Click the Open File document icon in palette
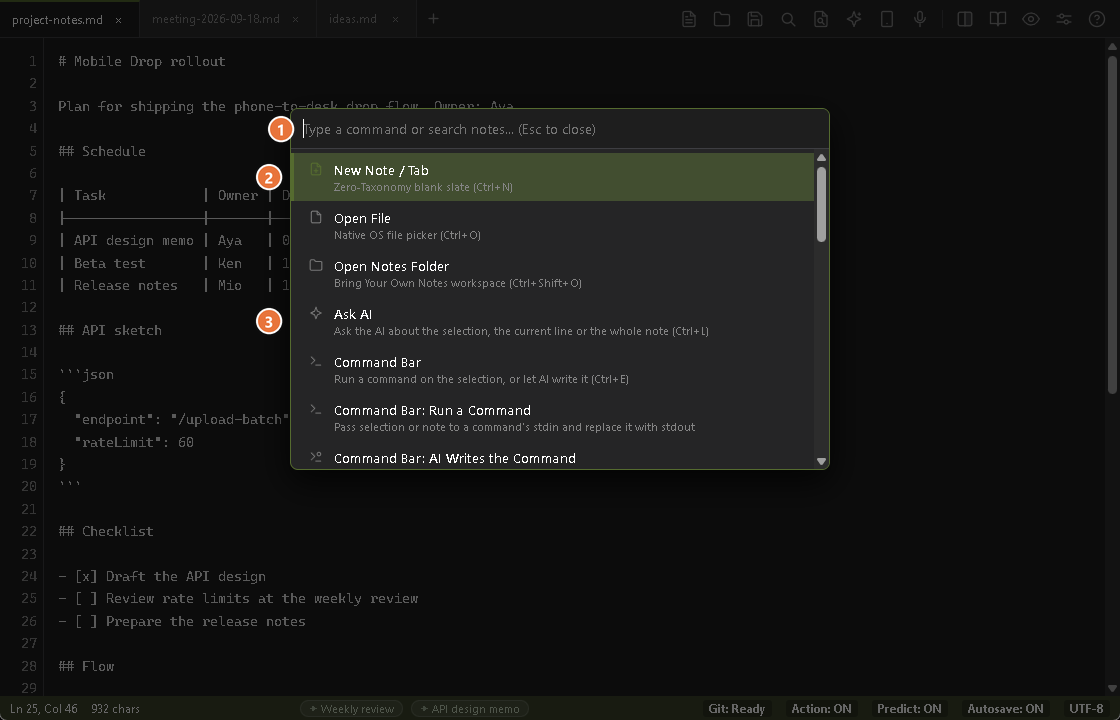This screenshot has height=720, width=1120. [316, 217]
